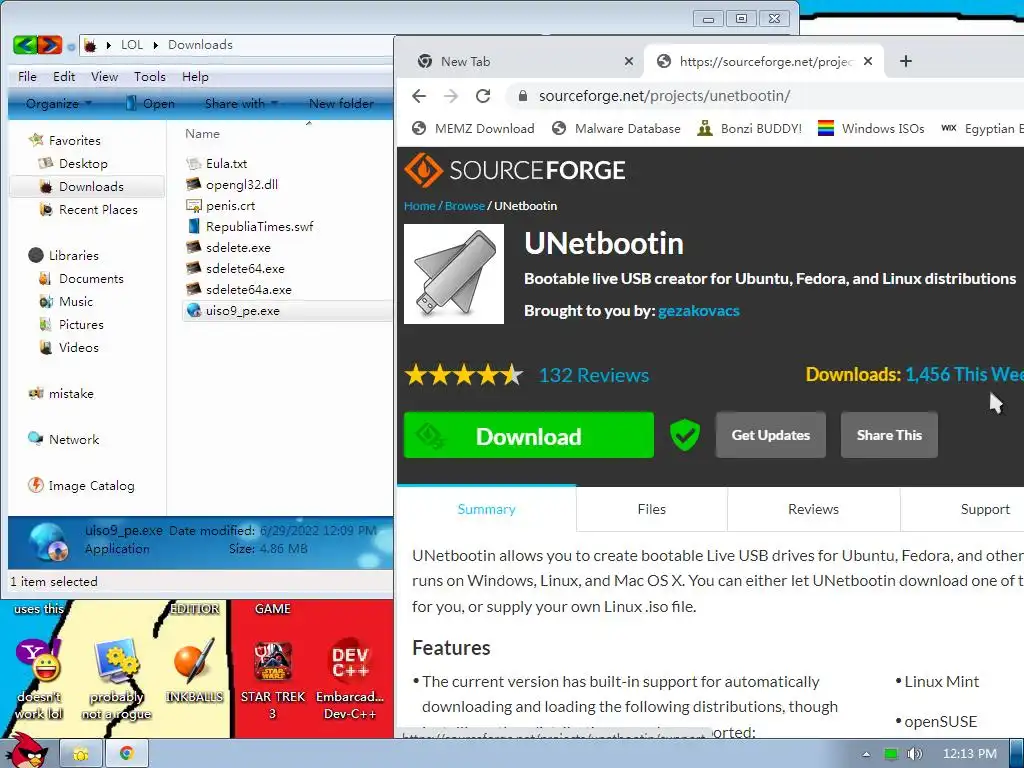Click the Get Updates button
Screen dimensions: 1024x768
771,435
